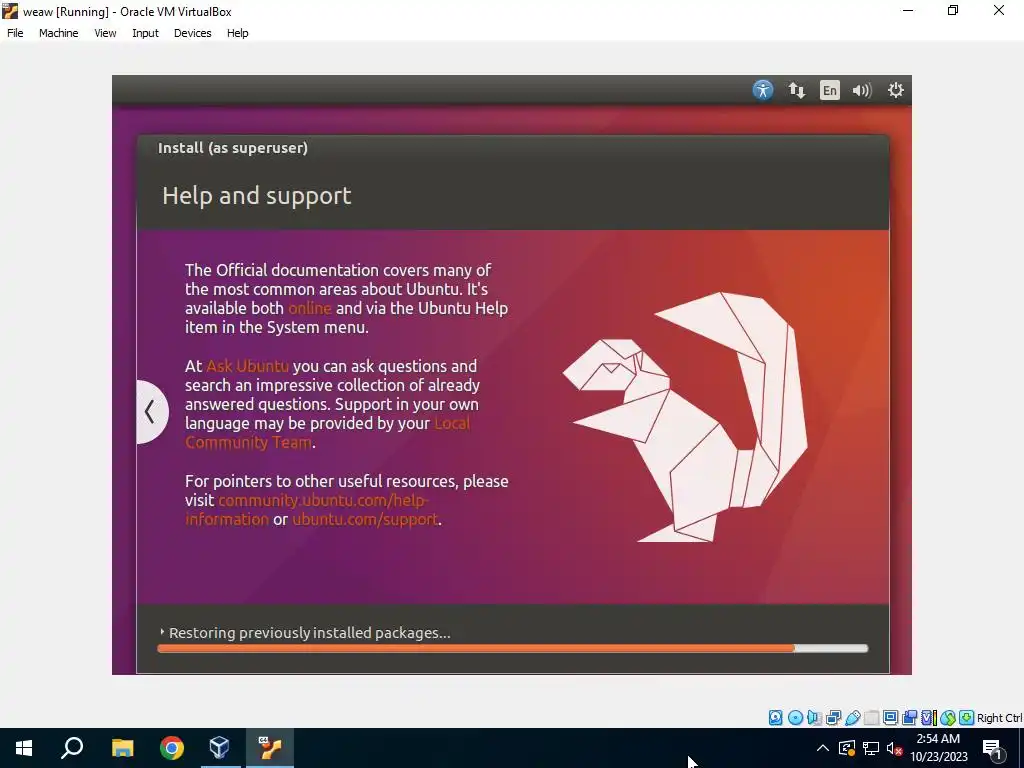Click the recording status icon in VirtualBox
Screen dimensions: 1024x768
pos(909,718)
